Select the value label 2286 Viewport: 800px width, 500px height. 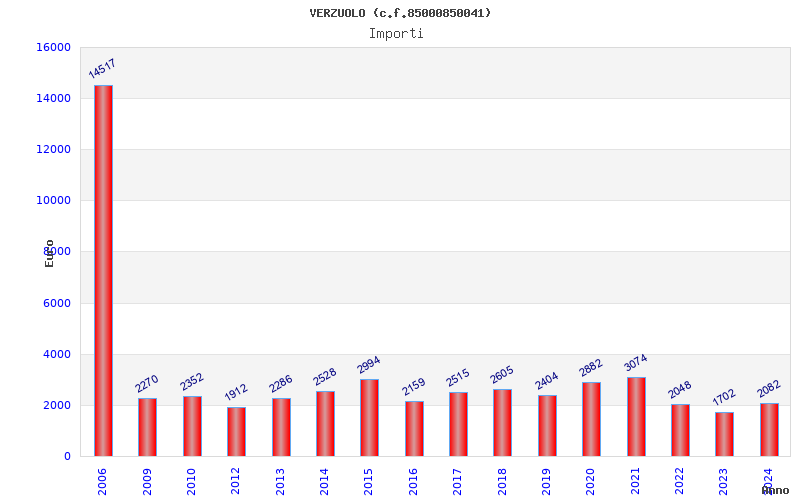click(281, 384)
